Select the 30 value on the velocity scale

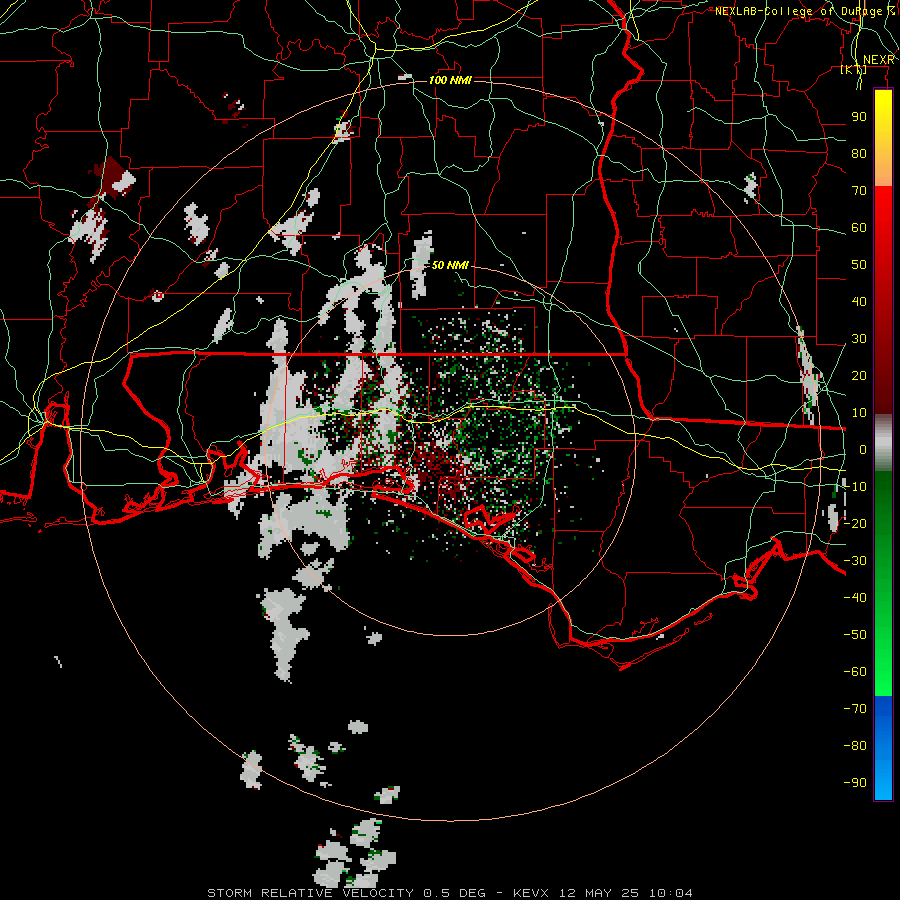[x=859, y=339]
